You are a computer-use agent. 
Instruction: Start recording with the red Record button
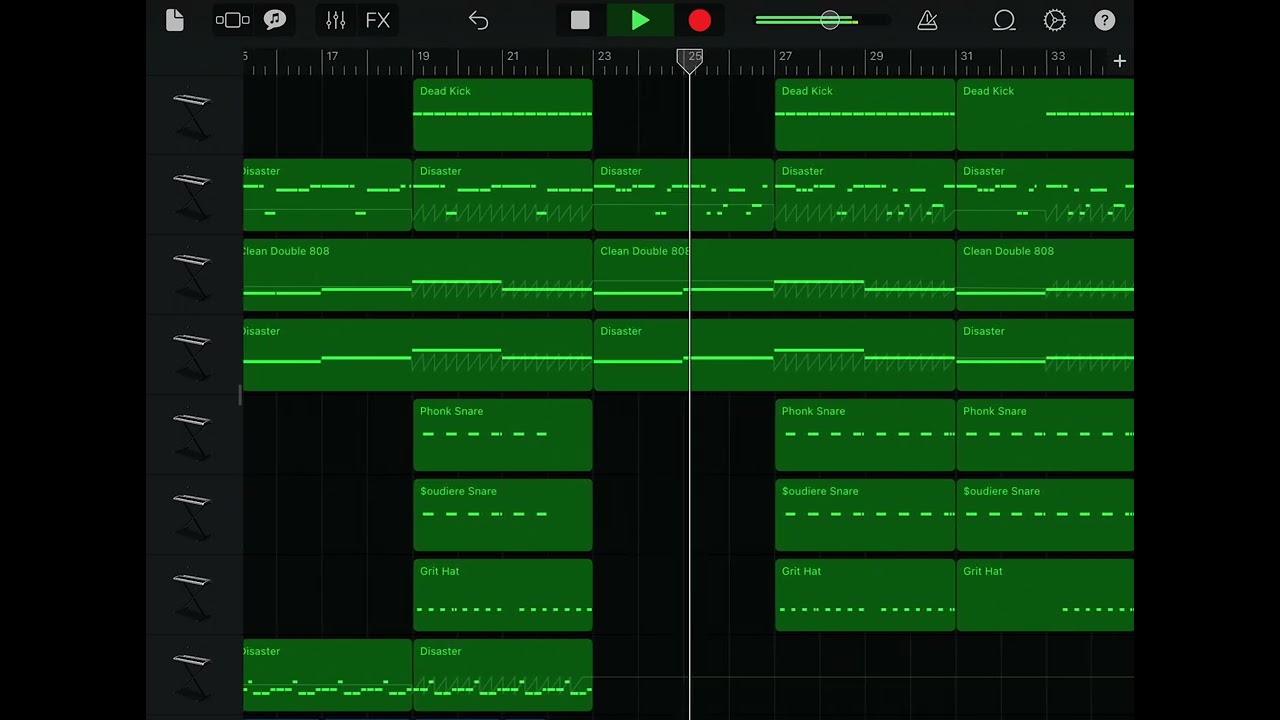[x=700, y=20]
